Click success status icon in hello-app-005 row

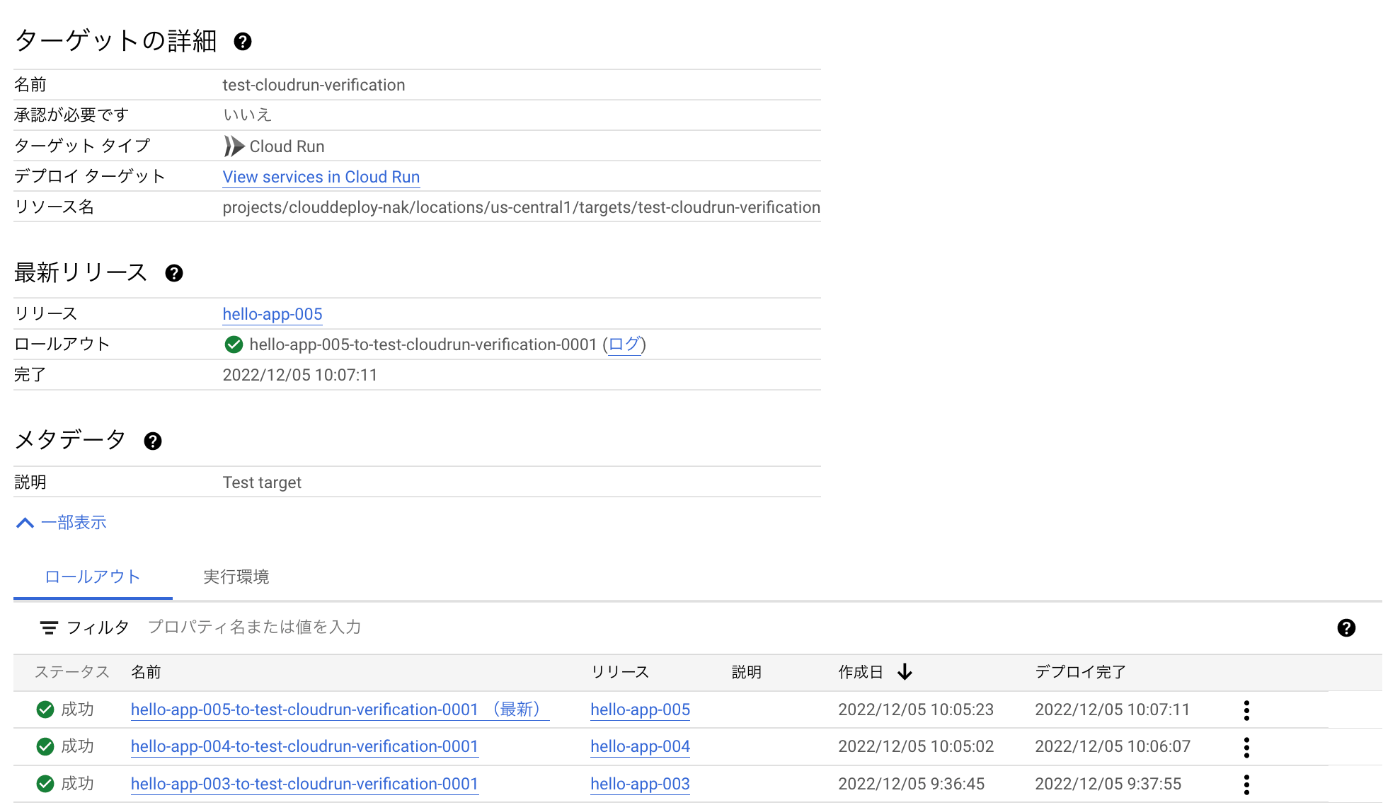[45, 710]
